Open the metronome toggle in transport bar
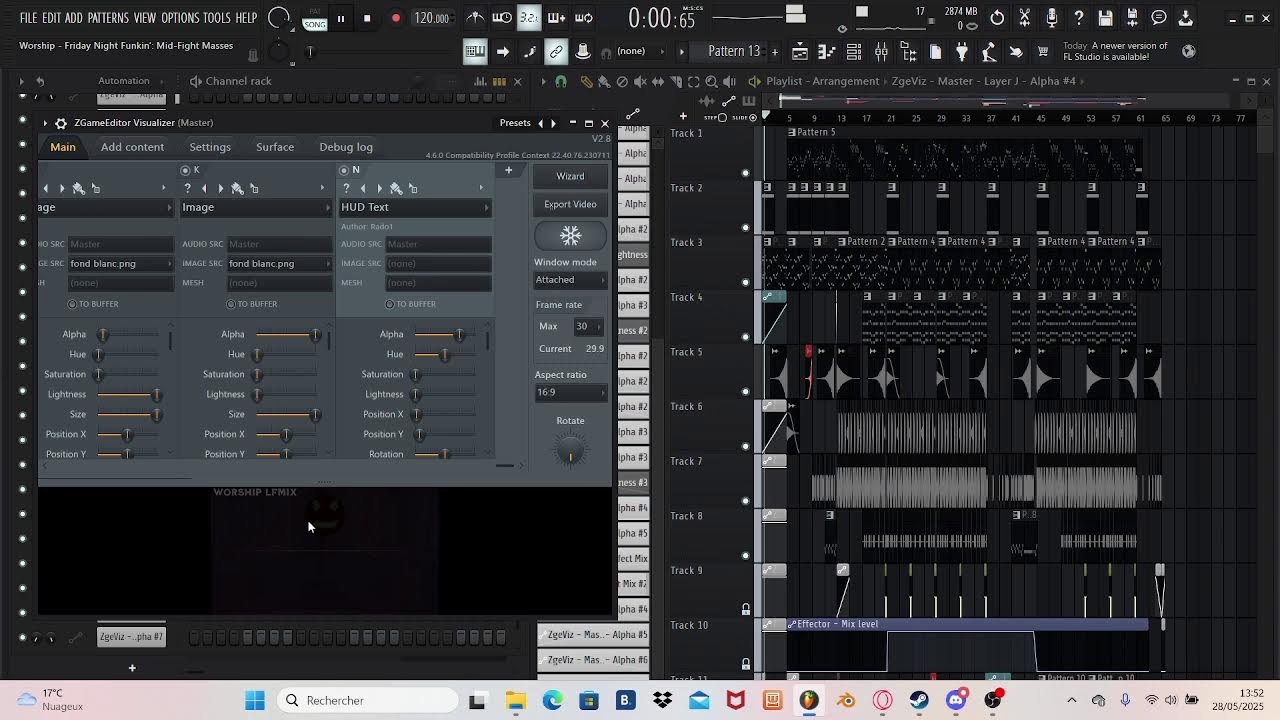This screenshot has width=1280, height=720. click(x=475, y=18)
